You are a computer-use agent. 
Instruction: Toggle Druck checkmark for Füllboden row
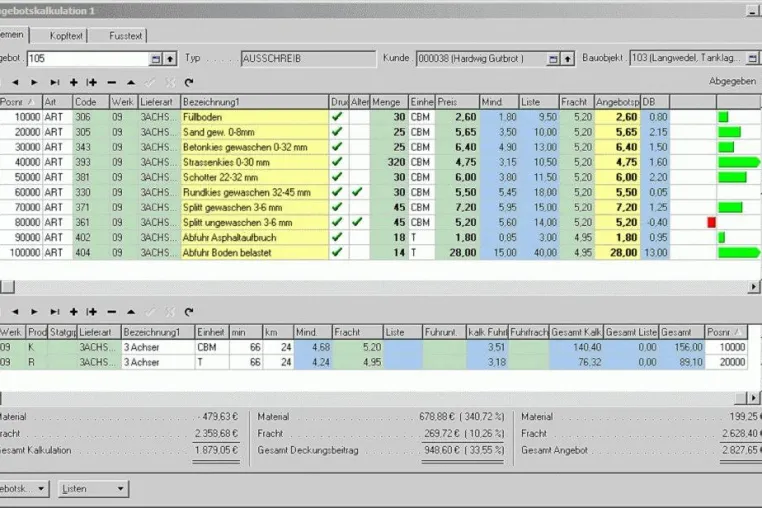pyautogui.click(x=337, y=117)
